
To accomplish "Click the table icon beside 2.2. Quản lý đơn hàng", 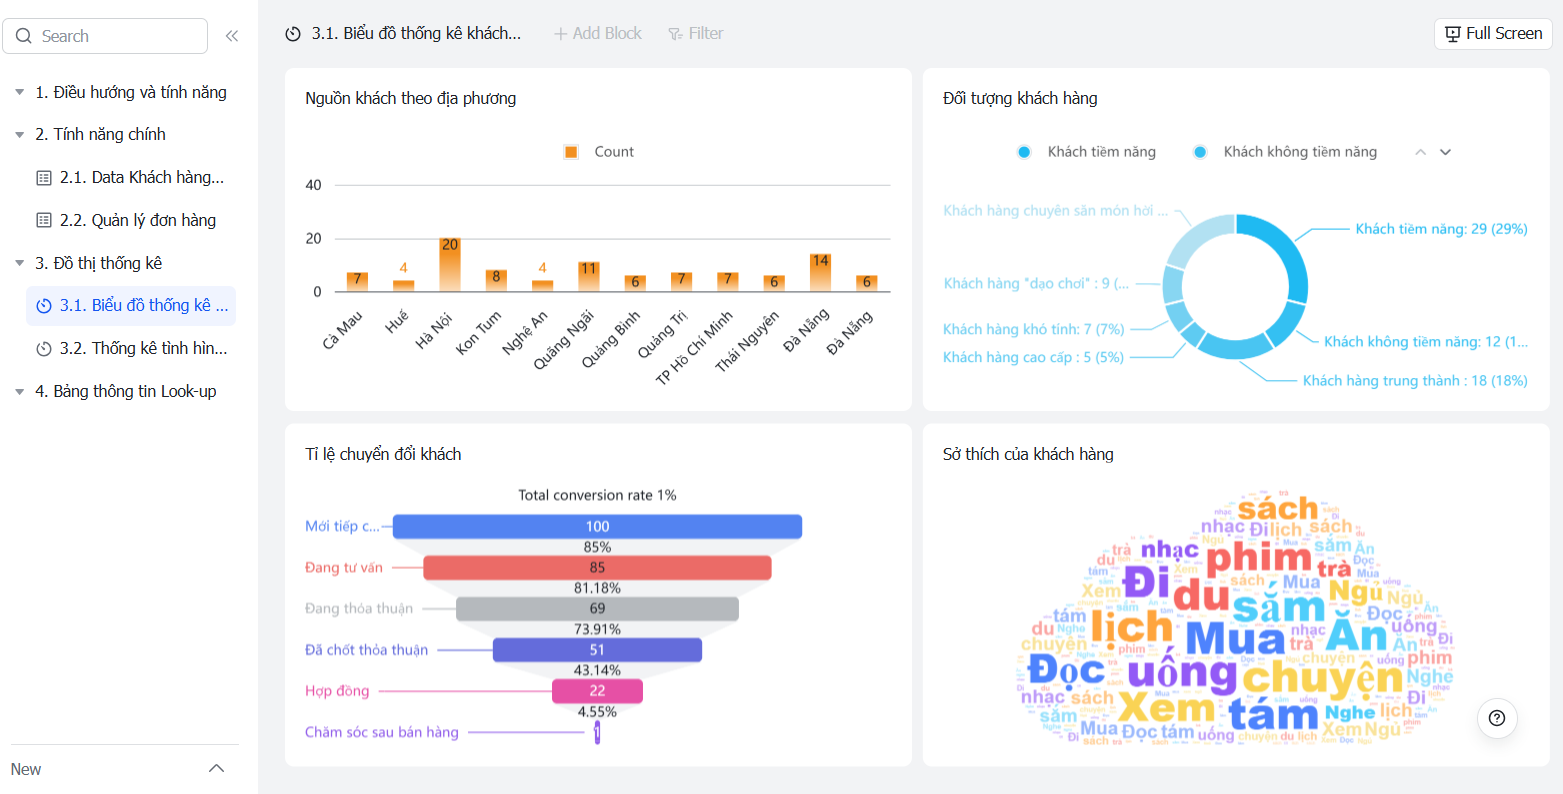I will (44, 220).
